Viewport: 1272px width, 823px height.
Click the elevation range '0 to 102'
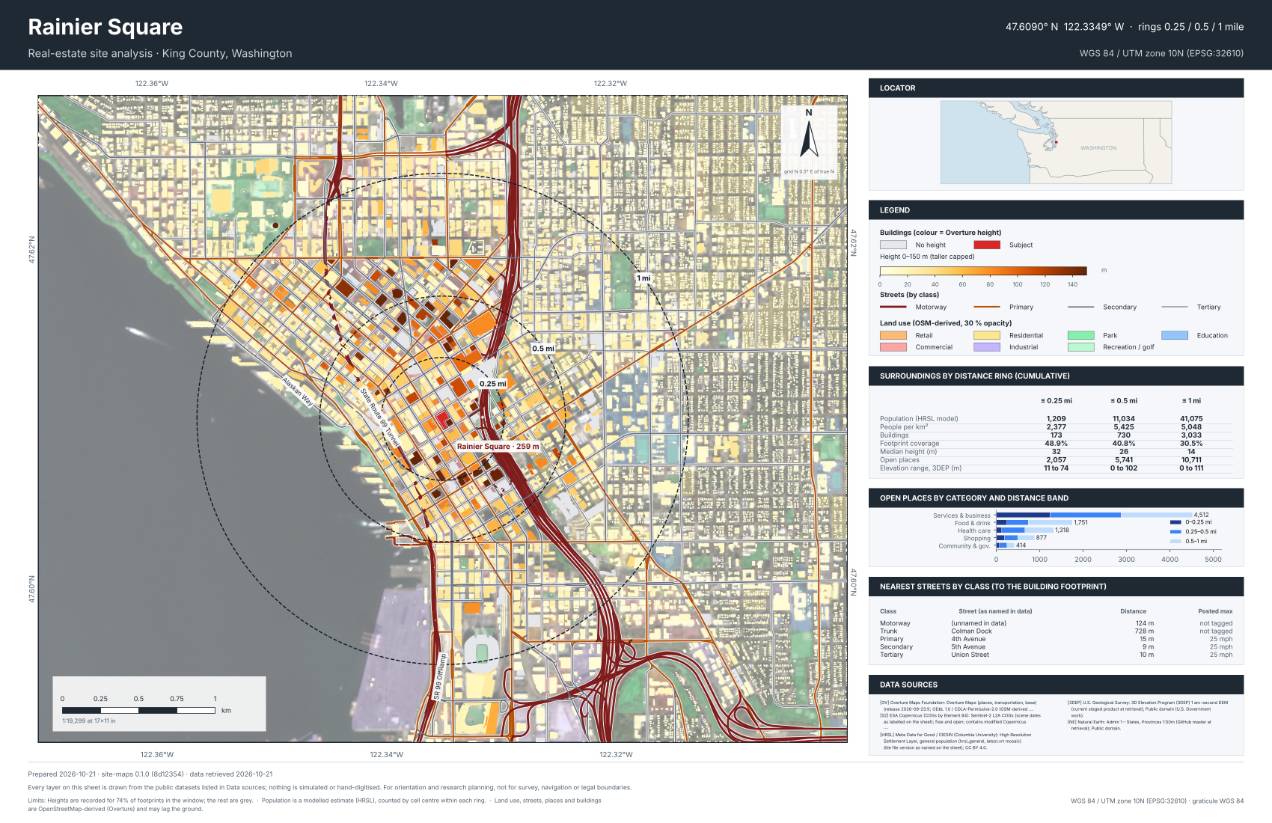coord(1123,467)
